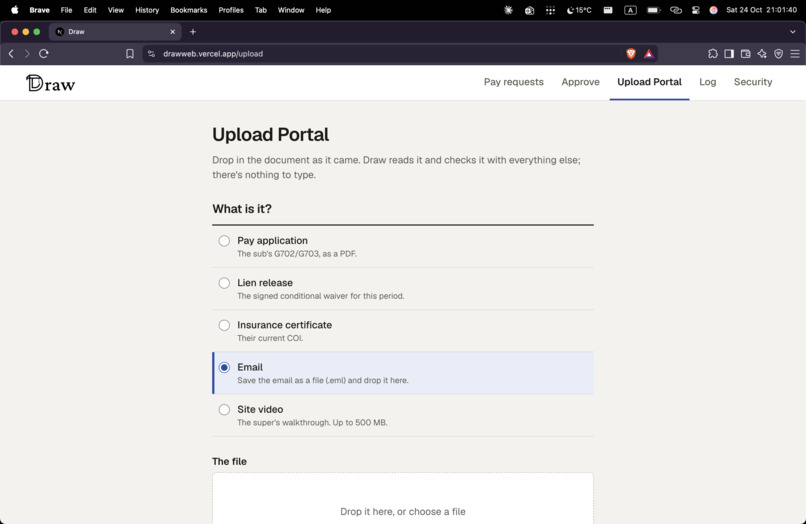Image resolution: width=806 pixels, height=524 pixels.
Task: Click the weather 15°C menu bar item
Action: (x=579, y=10)
